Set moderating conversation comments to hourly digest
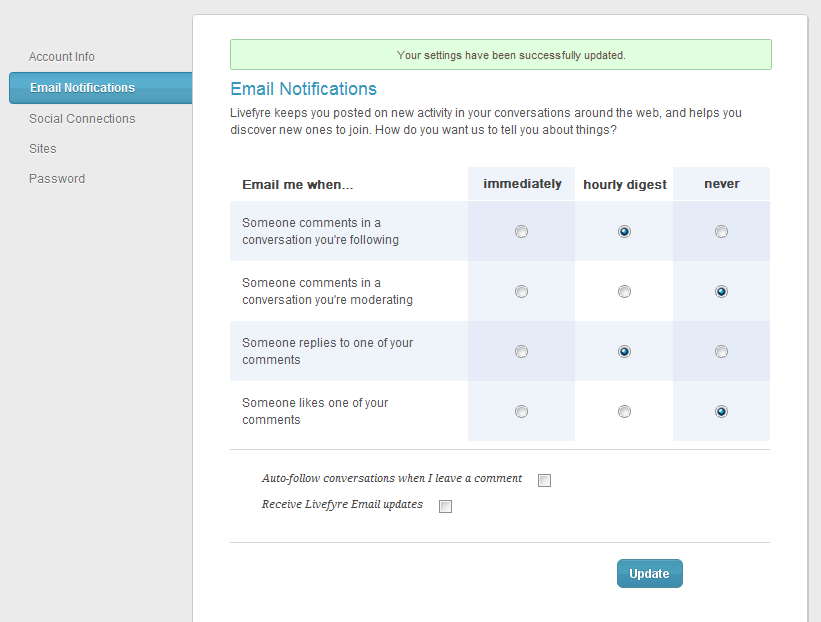The width and height of the screenshot is (821, 622). point(624,292)
